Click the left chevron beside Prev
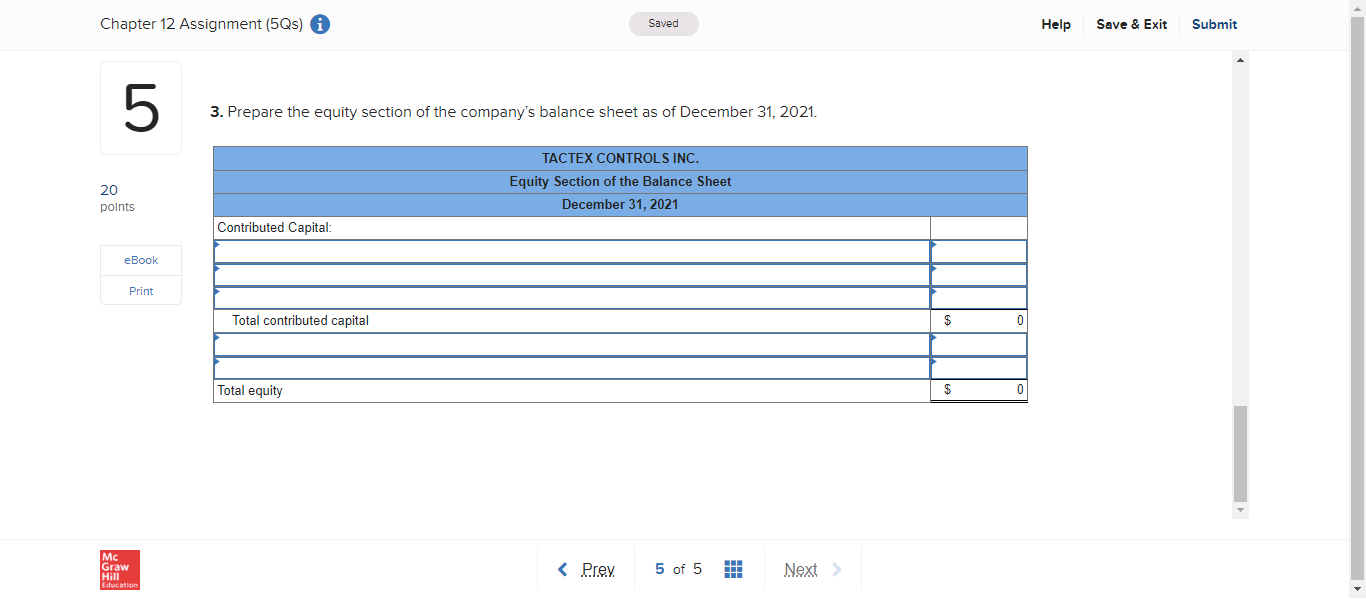This screenshot has height=599, width=1366. click(x=562, y=568)
